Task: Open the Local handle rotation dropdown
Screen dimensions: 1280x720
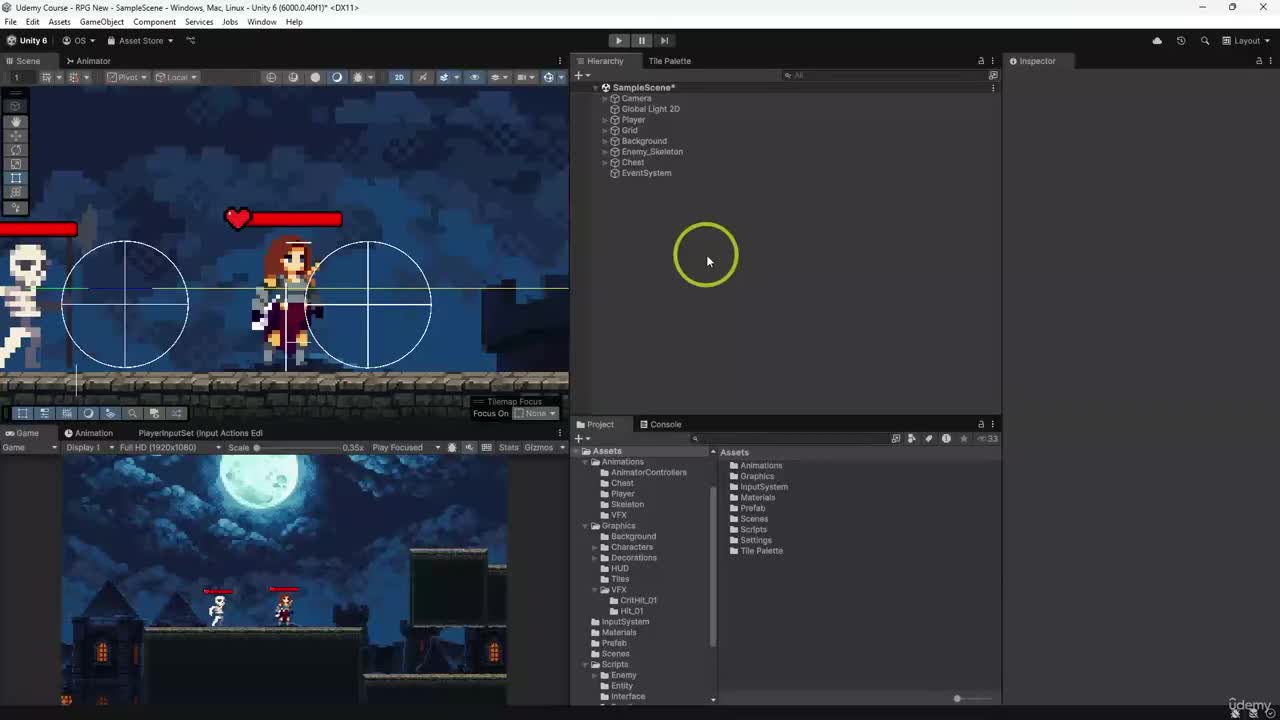Action: (x=176, y=77)
